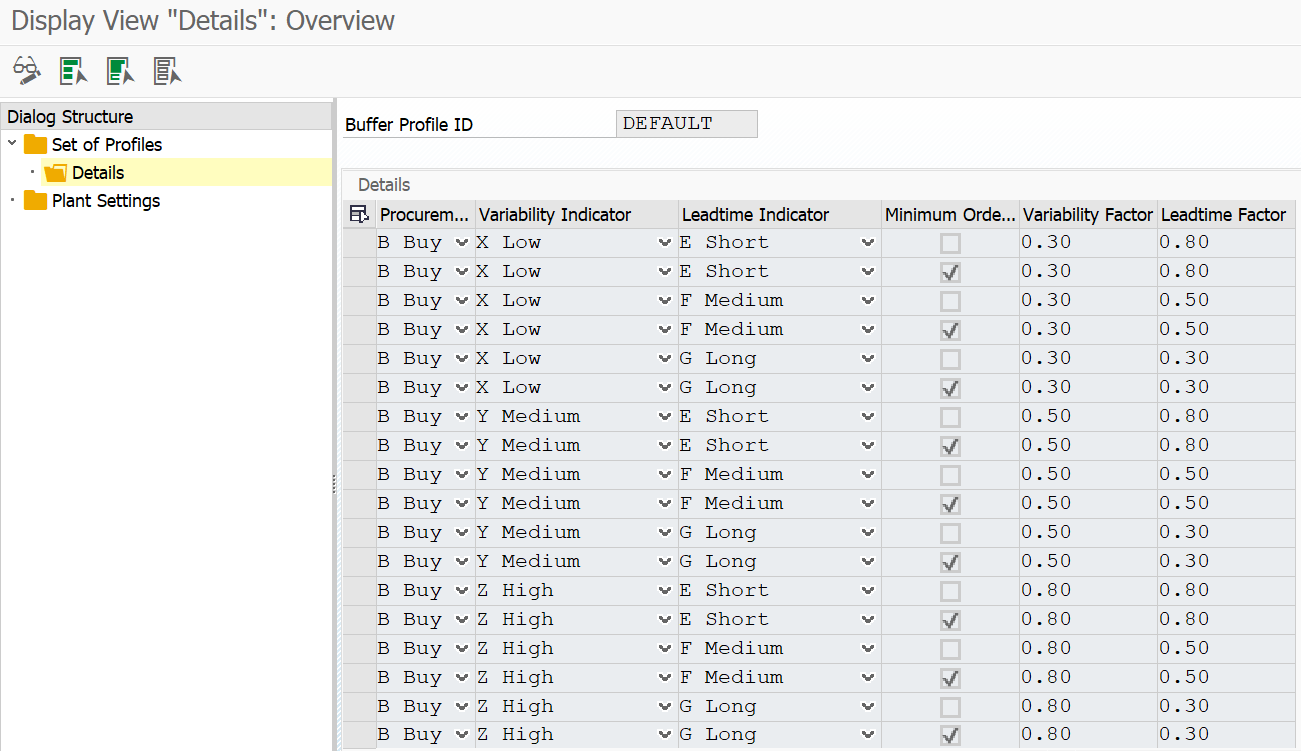The width and height of the screenshot is (1301, 751).
Task: Click Leadtime Factor 0.30 in unchecked Y Medium, G Long row
Action: tap(1227, 533)
